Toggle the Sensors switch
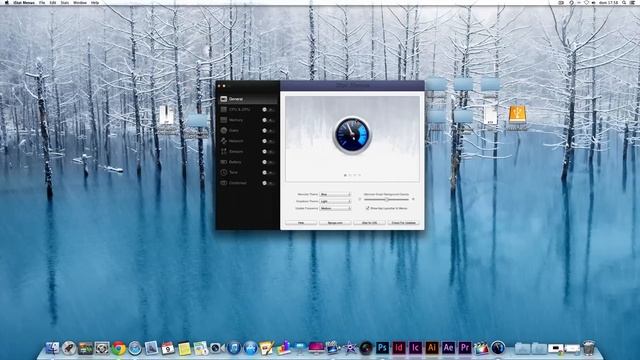The height and width of the screenshot is (360, 640). coord(268,151)
